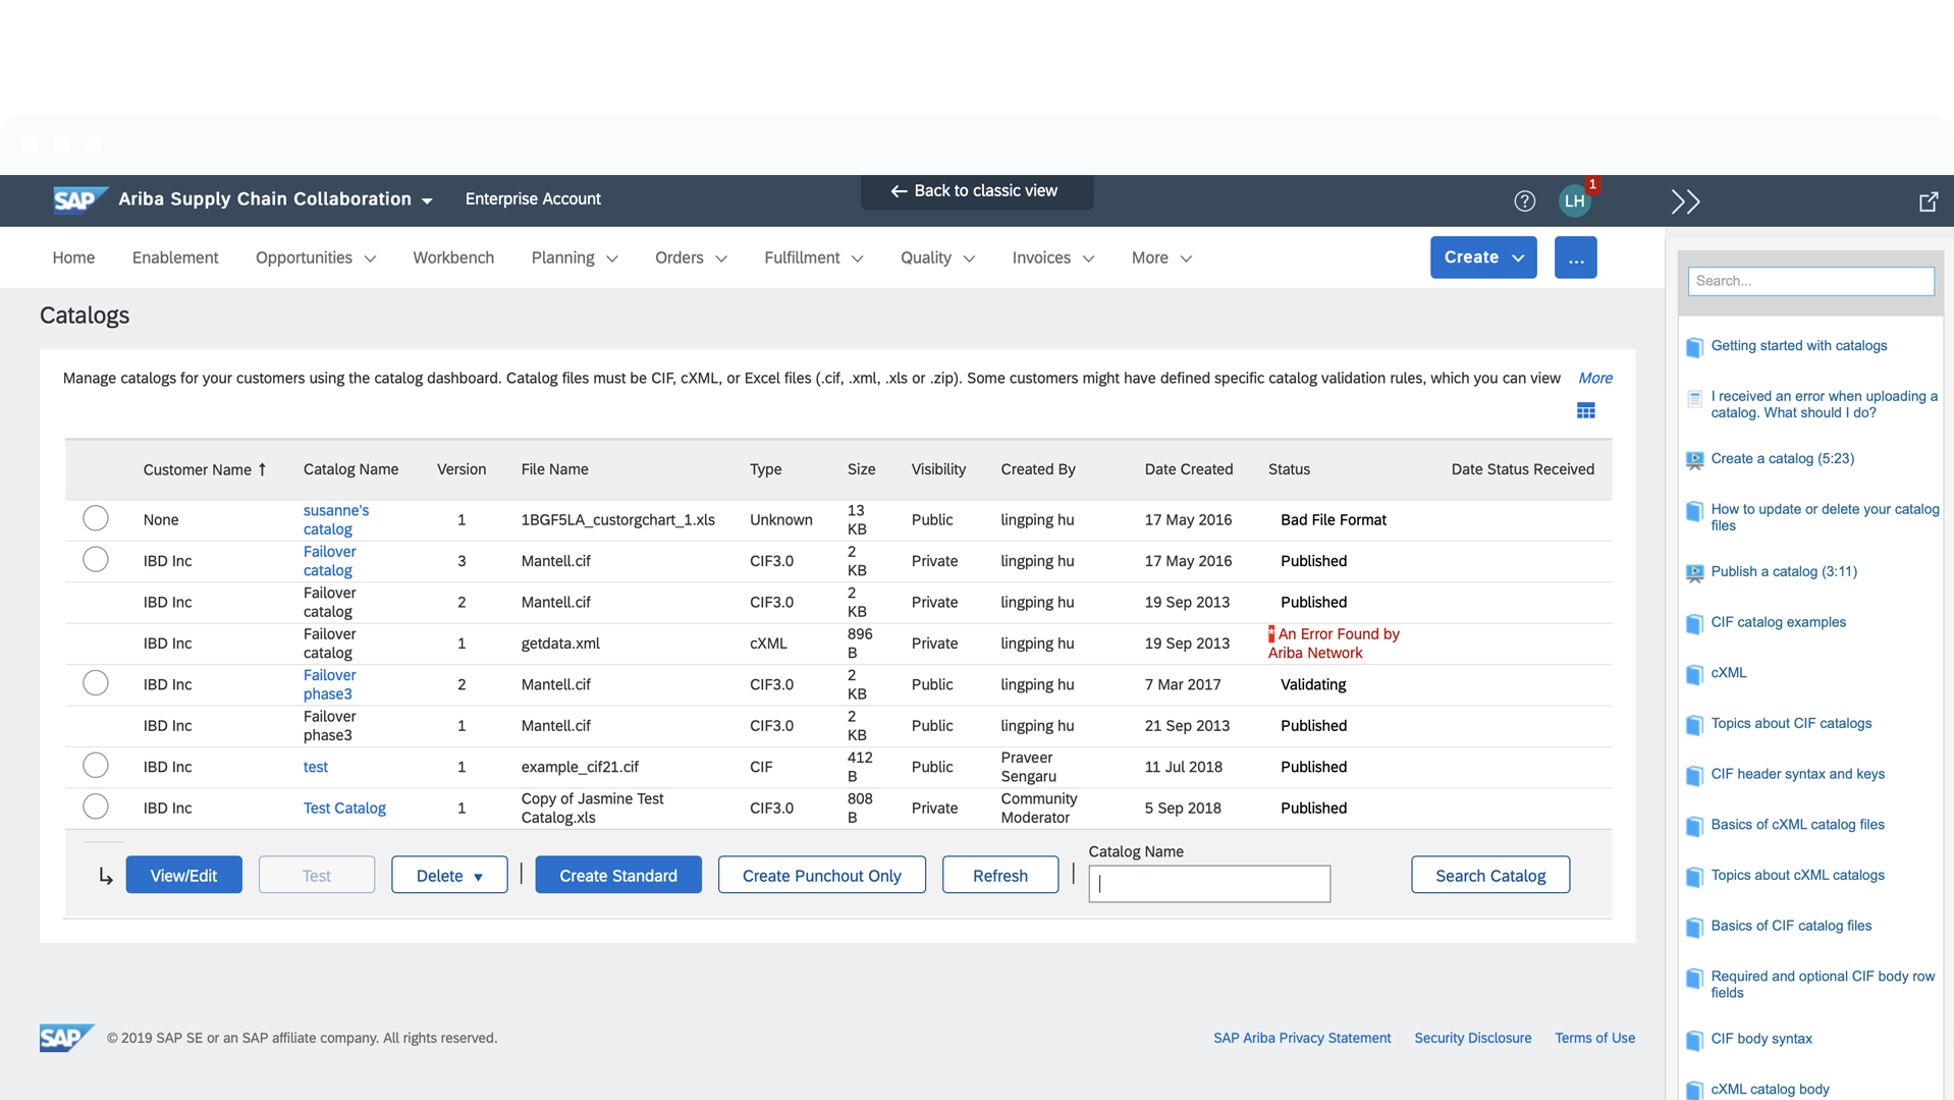Open the Invoices menu

pos(1052,257)
